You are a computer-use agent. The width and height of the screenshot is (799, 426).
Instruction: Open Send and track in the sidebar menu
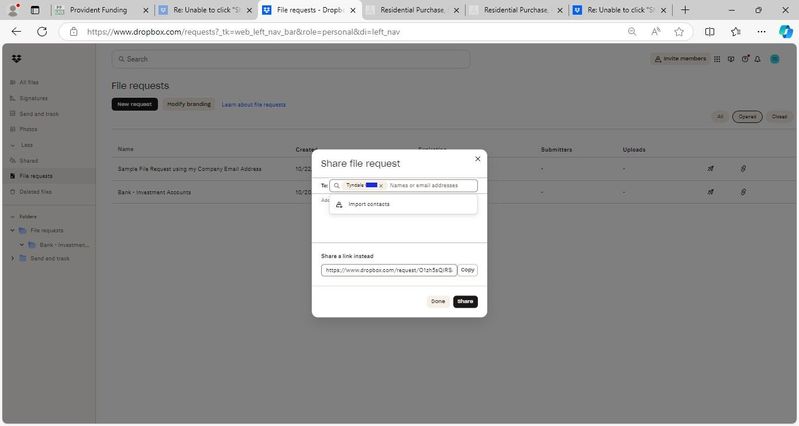coord(39,114)
